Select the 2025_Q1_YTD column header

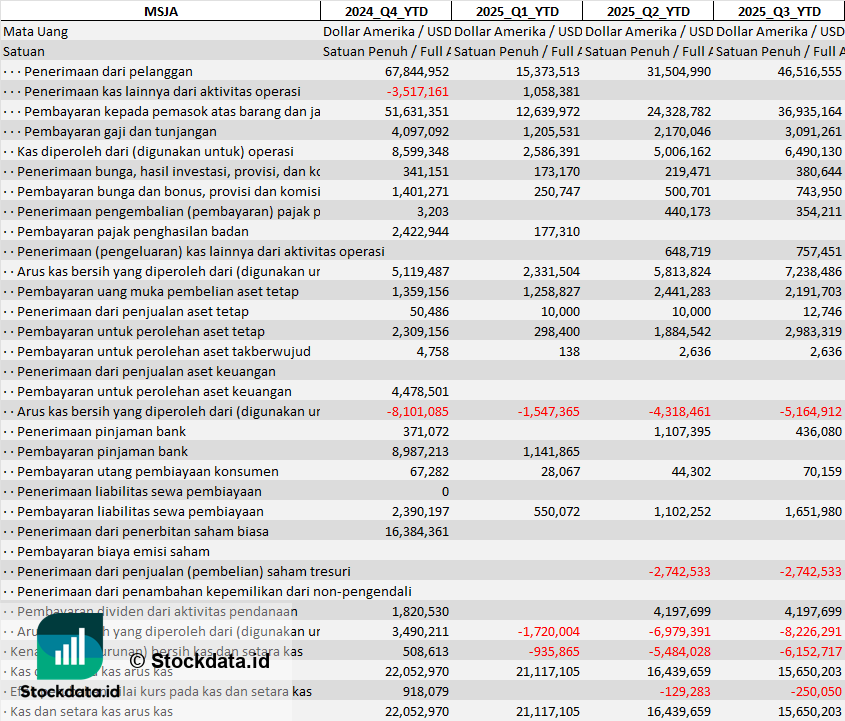click(516, 11)
